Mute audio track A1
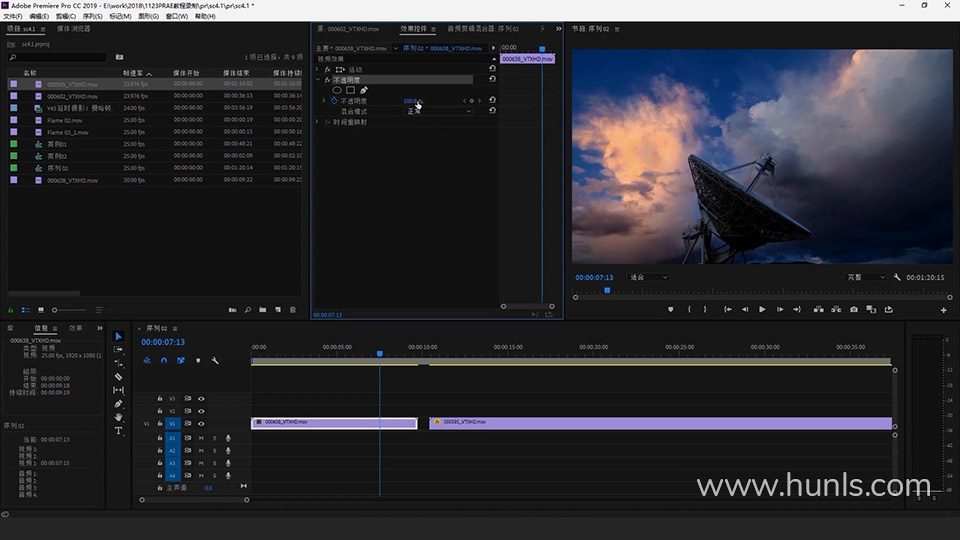960x540 pixels. point(201,438)
